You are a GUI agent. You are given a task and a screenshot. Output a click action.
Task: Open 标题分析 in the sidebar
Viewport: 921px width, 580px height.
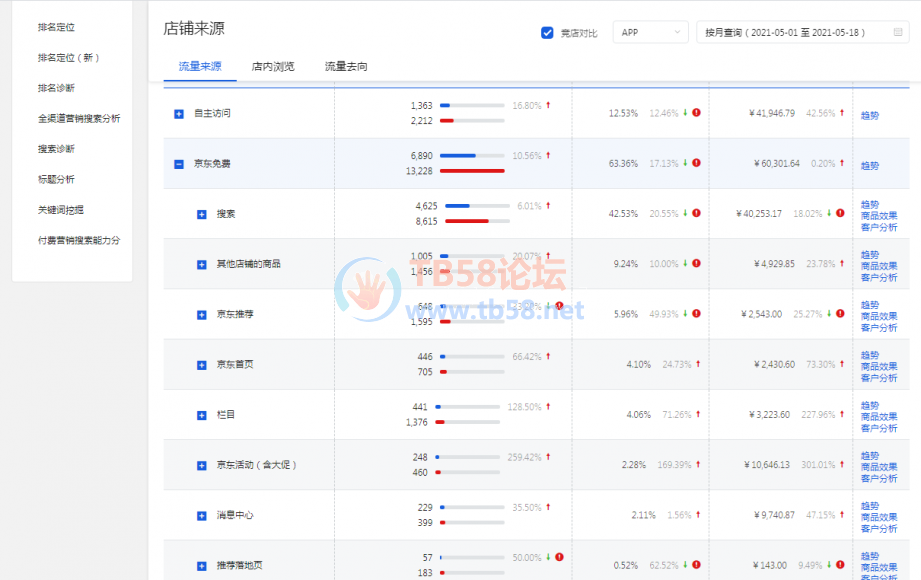56,179
